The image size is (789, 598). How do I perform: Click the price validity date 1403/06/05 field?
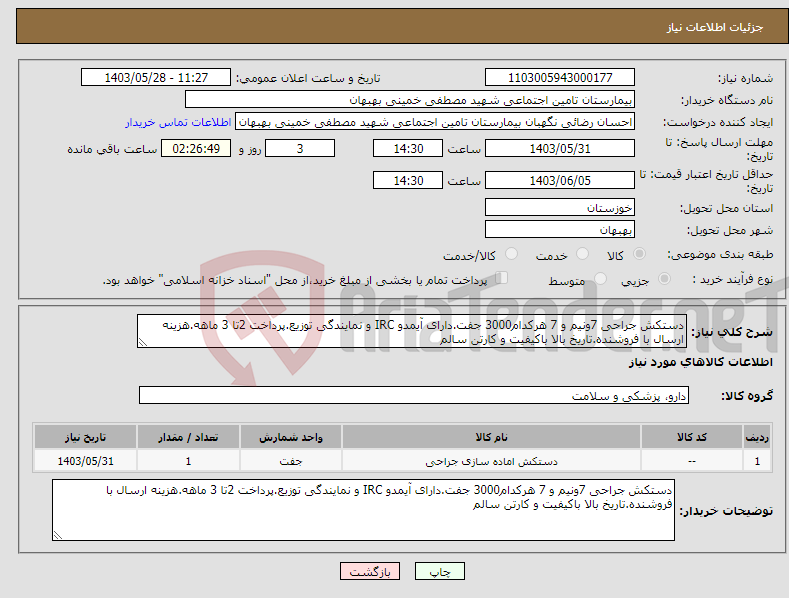point(560,180)
